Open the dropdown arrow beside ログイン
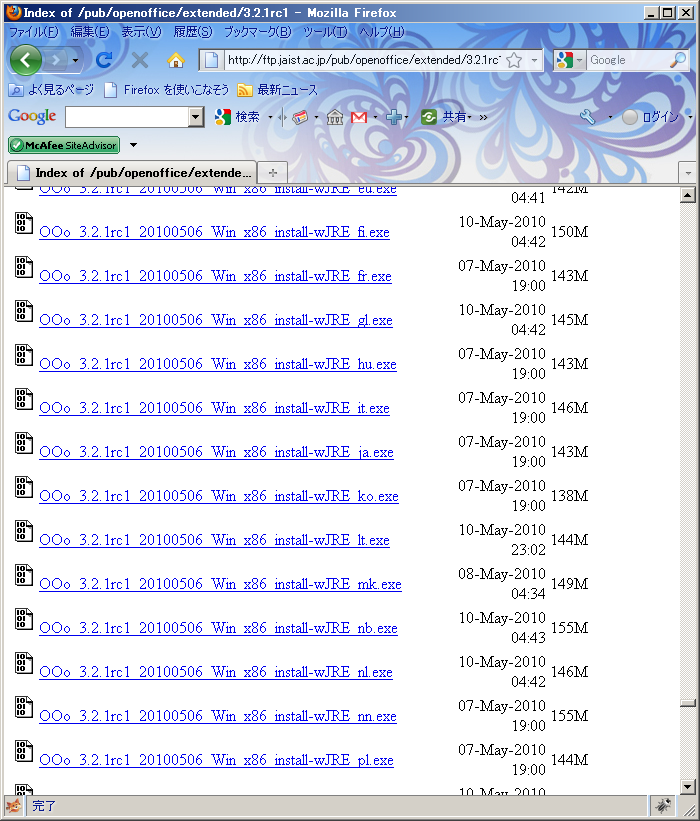The width and height of the screenshot is (700, 821). [690, 117]
